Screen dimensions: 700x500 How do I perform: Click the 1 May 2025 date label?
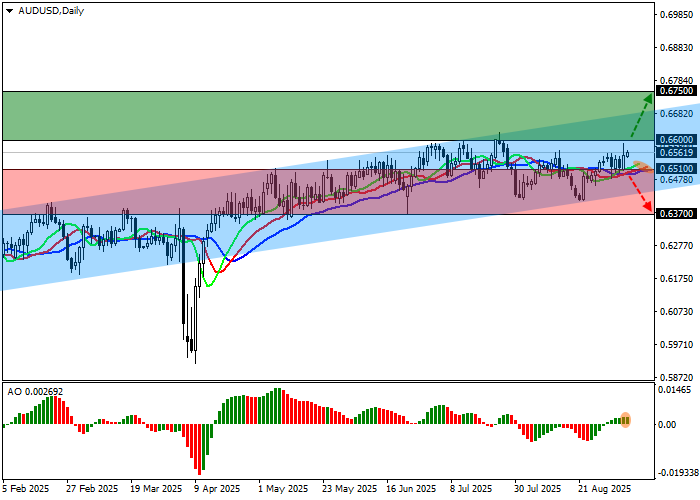tap(283, 489)
